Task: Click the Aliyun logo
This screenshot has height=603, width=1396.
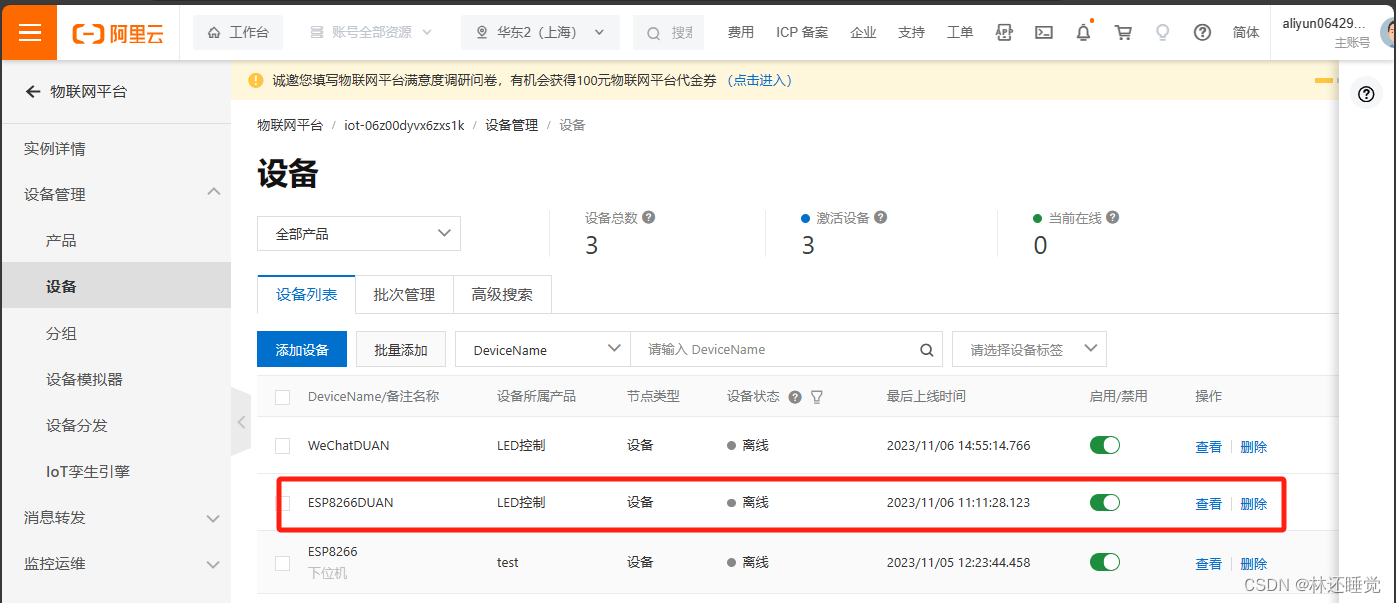Action: pyautogui.click(x=116, y=33)
